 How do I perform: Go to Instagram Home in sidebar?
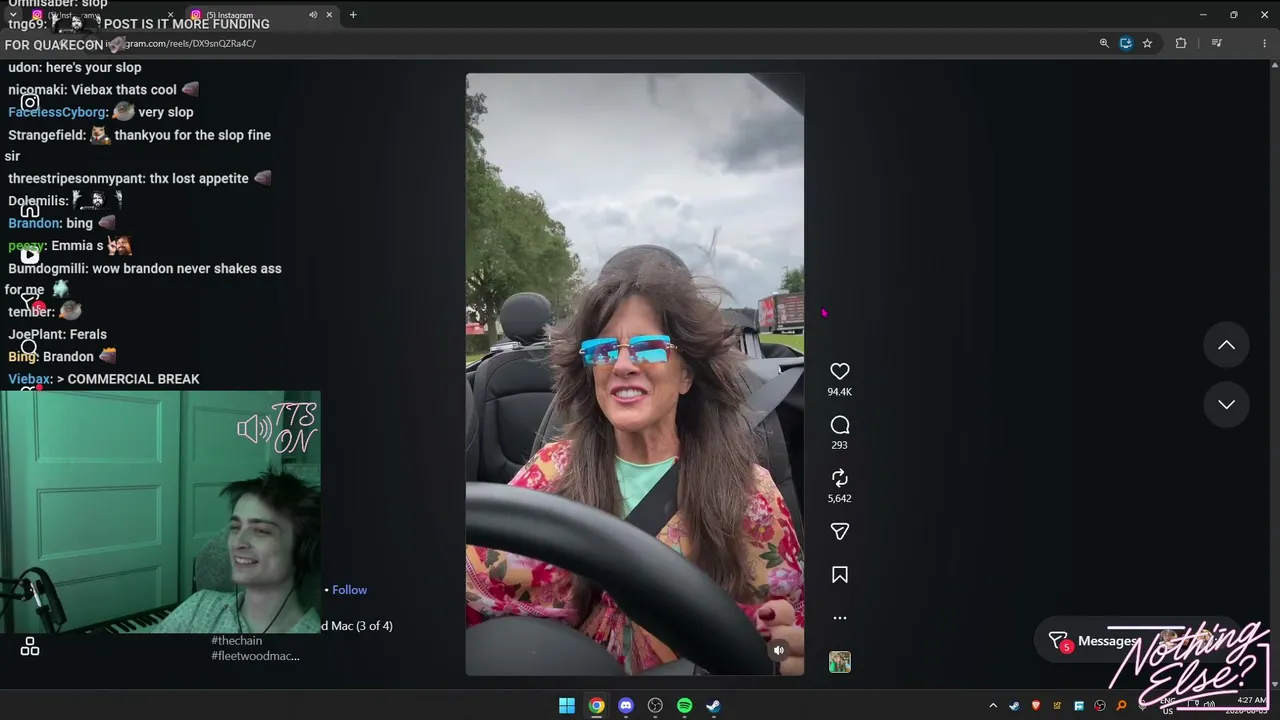pos(30,209)
